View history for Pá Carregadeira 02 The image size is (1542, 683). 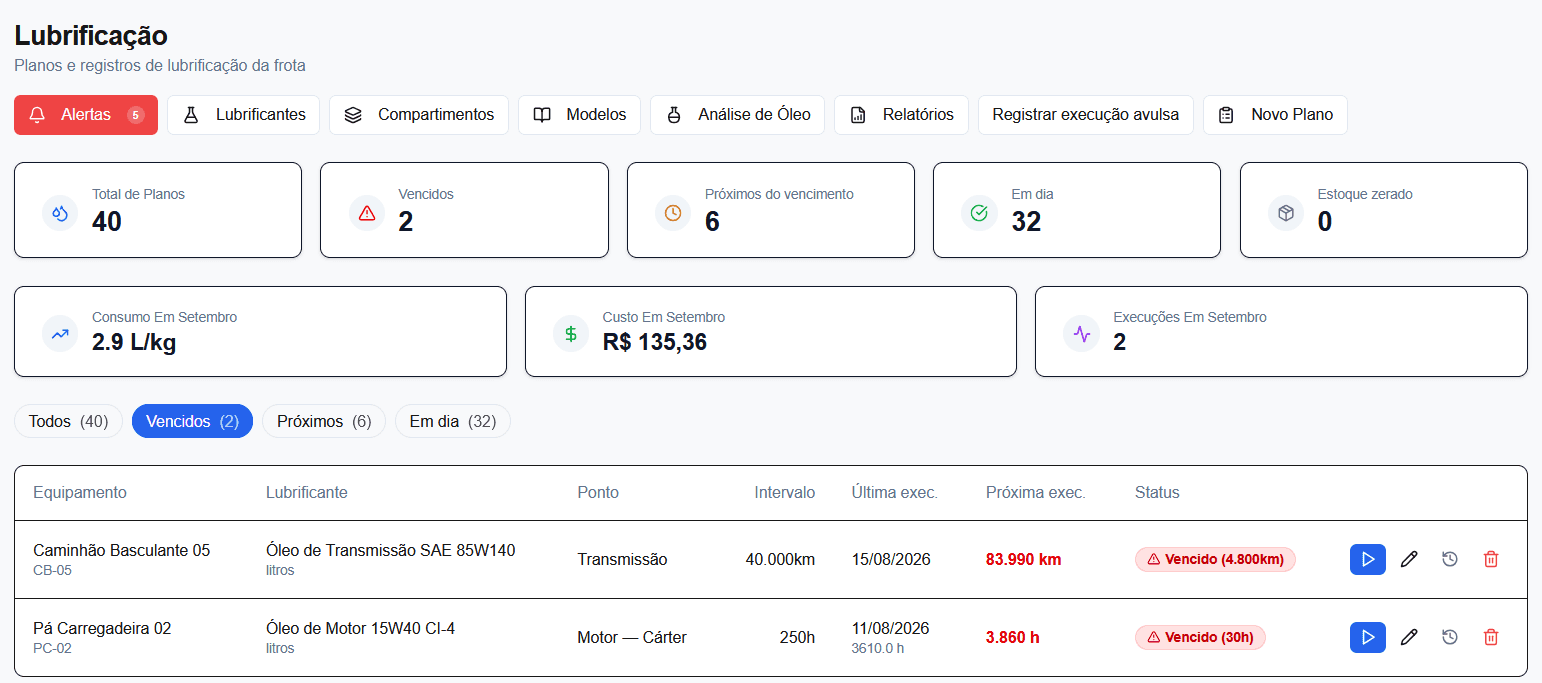pyautogui.click(x=1450, y=637)
